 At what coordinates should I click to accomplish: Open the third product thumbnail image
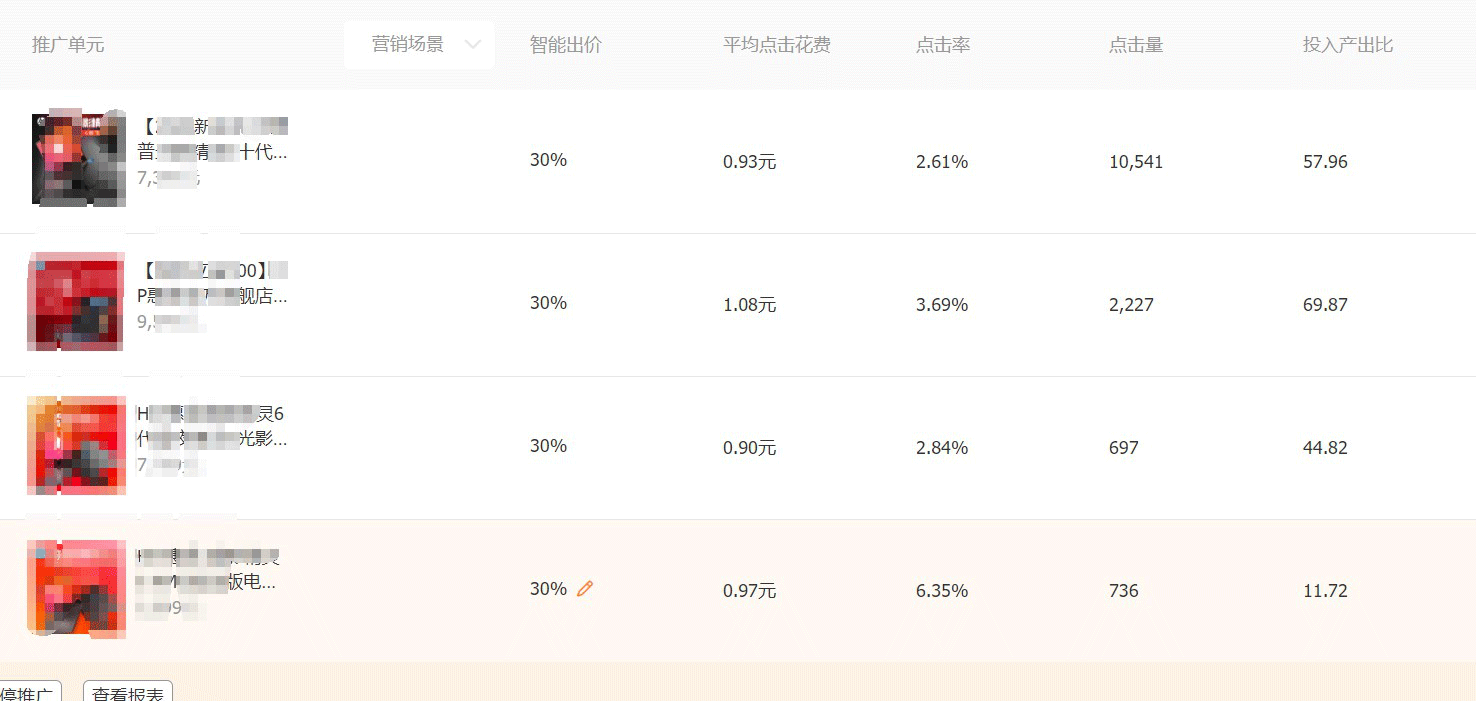point(76,445)
